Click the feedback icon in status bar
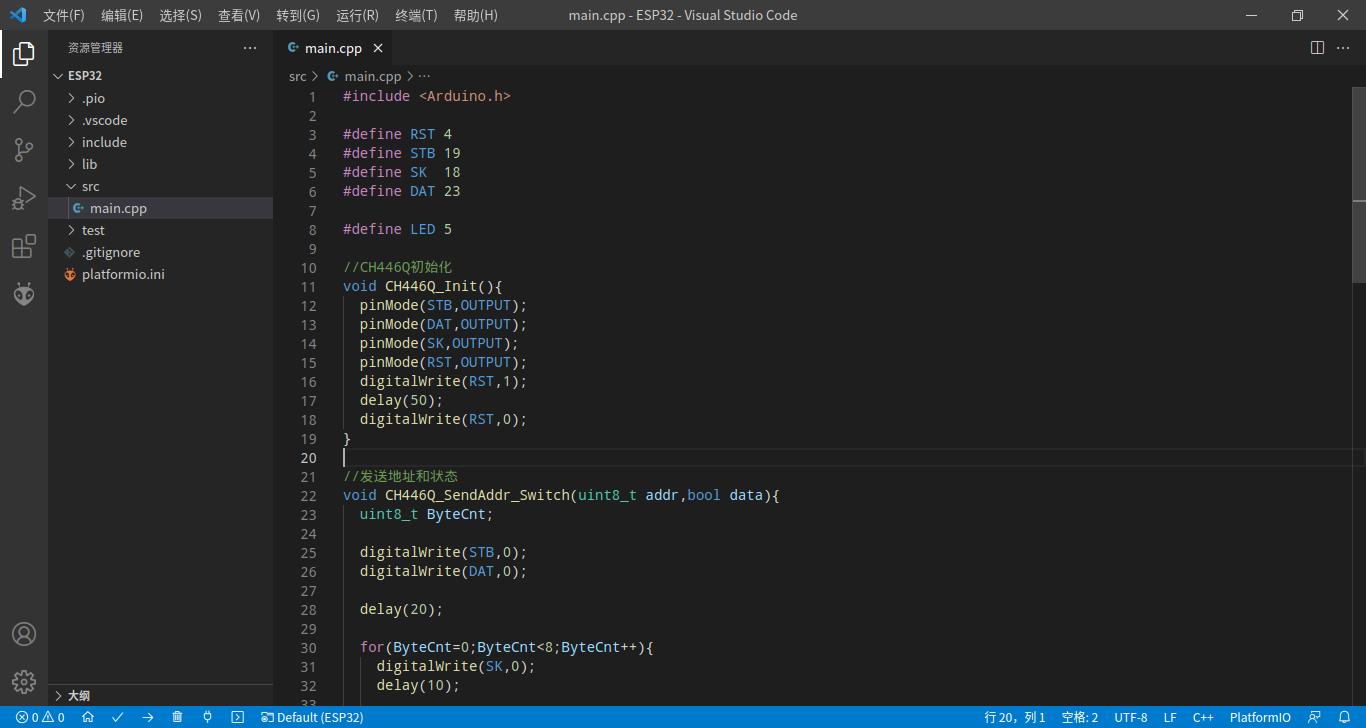The image size is (1366, 728). [1314, 717]
